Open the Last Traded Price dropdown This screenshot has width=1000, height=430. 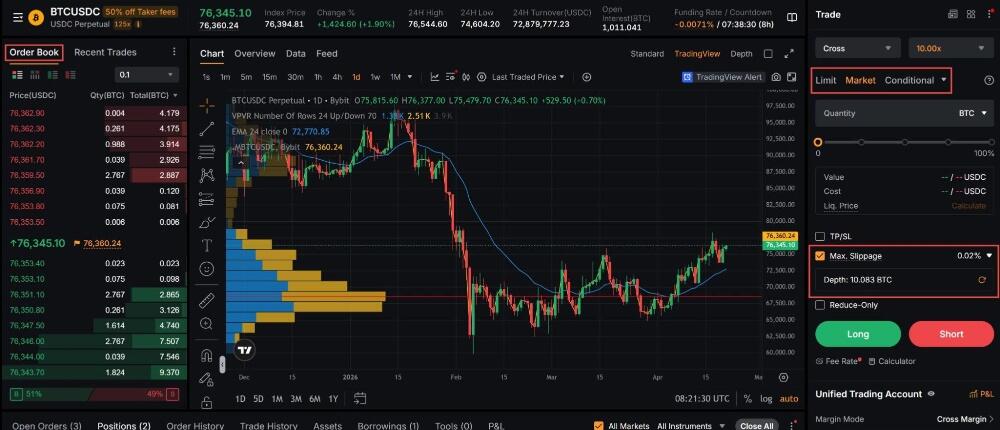(x=529, y=77)
